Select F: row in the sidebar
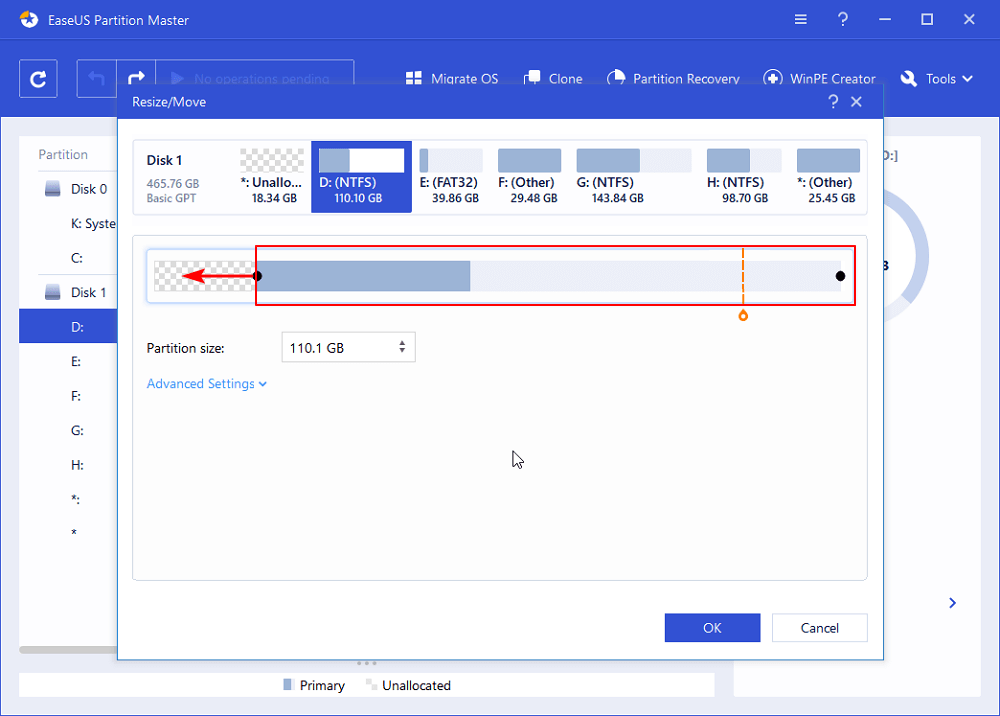Image resolution: width=1000 pixels, height=716 pixels. [68, 396]
